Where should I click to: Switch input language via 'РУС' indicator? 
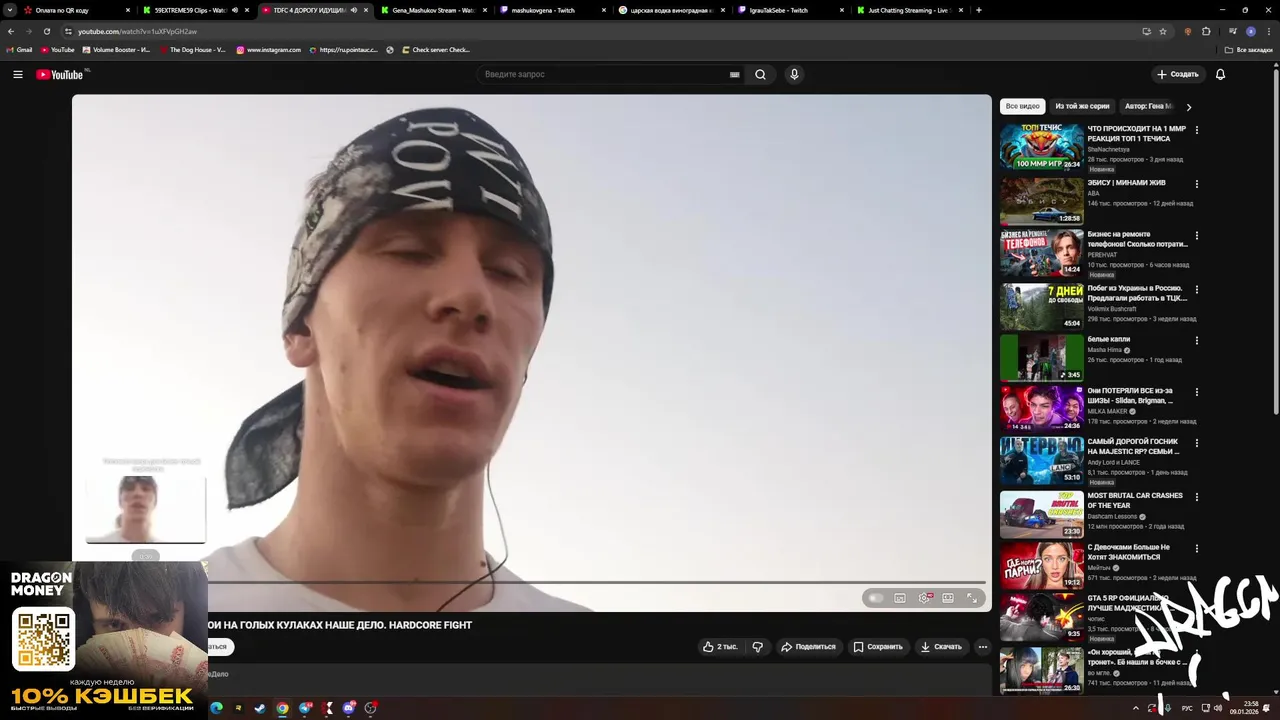point(1188,708)
